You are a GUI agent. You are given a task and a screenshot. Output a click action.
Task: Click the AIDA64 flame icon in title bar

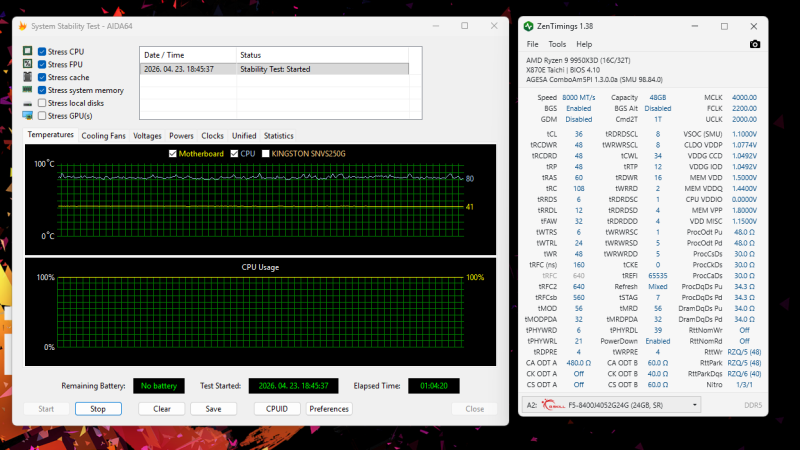tap(22, 26)
